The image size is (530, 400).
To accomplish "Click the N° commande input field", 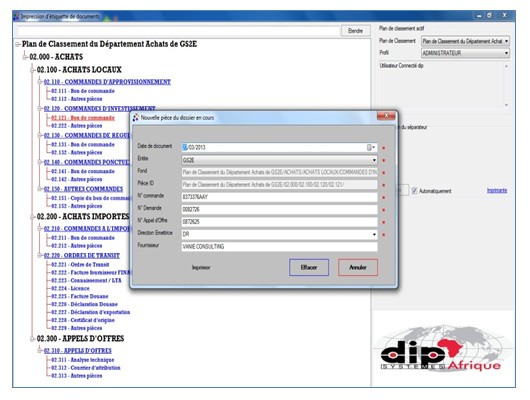I will 279,197.
